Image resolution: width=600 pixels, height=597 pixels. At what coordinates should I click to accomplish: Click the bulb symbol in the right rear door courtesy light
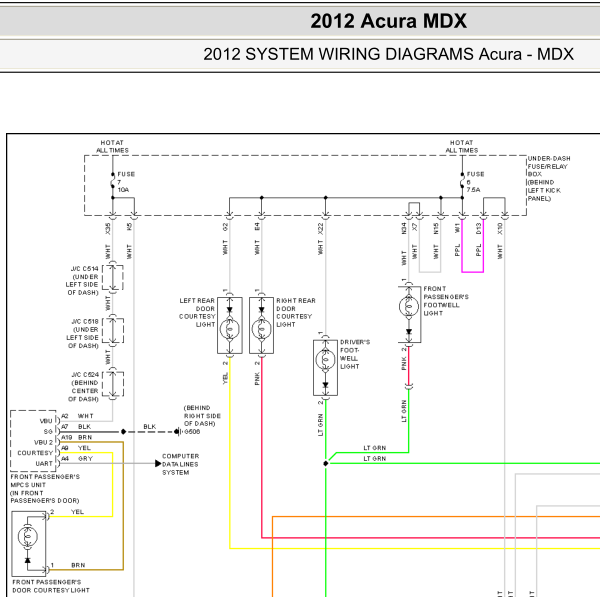pyautogui.click(x=261, y=329)
